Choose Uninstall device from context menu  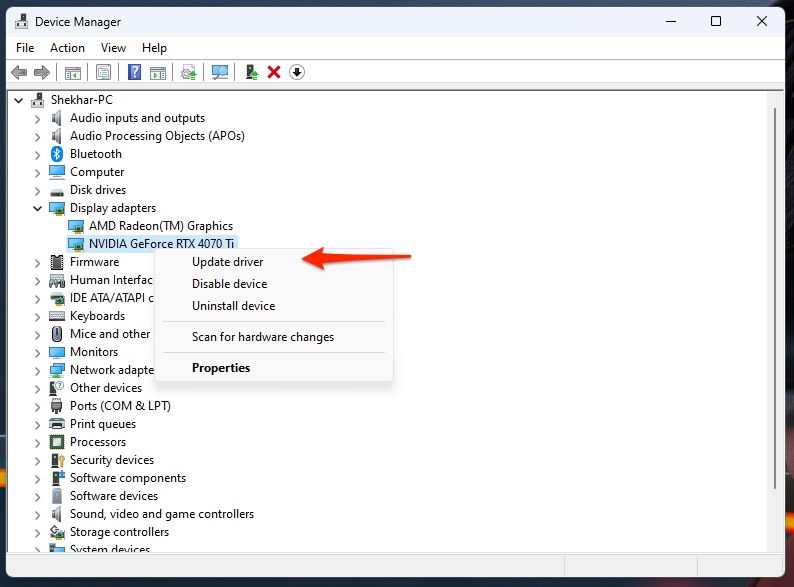click(233, 306)
